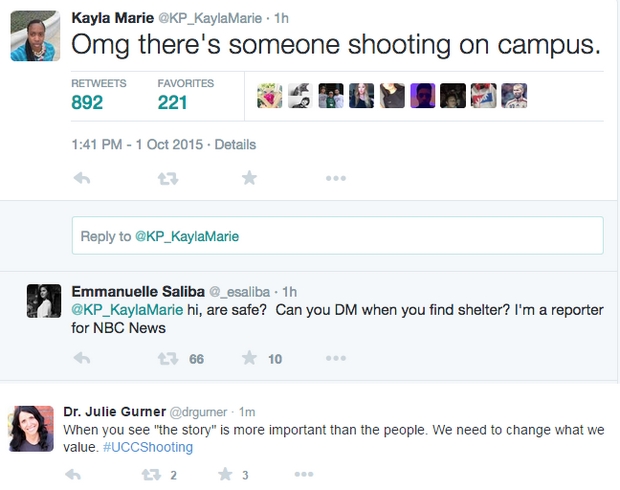
Task: Reply to Kayla Marie's main tweet
Action: coord(83,178)
